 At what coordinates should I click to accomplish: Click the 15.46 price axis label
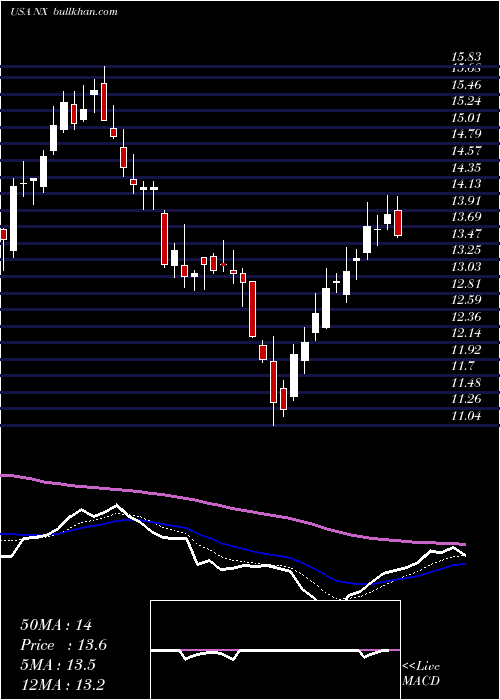pyautogui.click(x=466, y=85)
